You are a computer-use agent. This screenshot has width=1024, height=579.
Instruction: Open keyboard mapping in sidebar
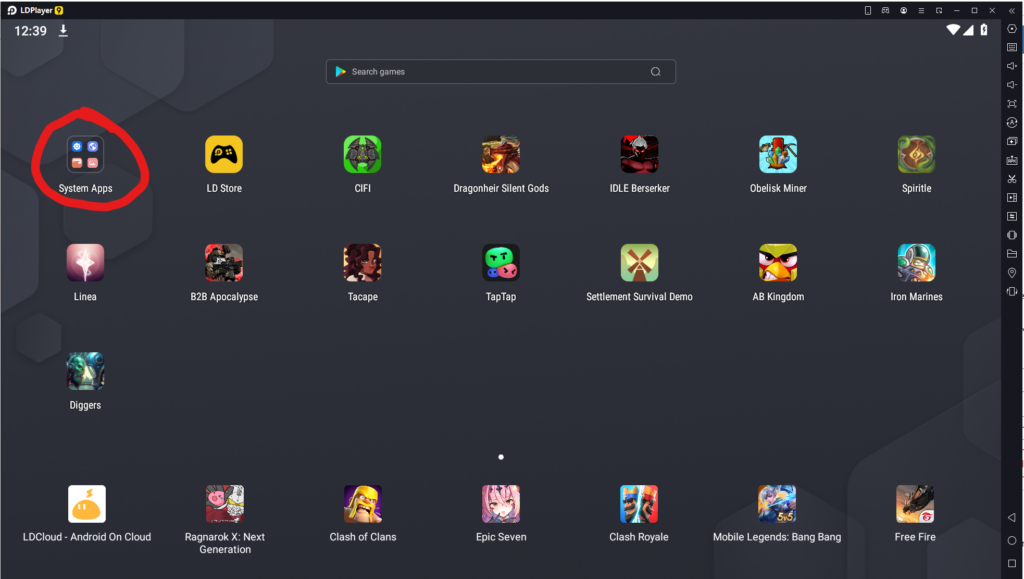click(x=1012, y=47)
